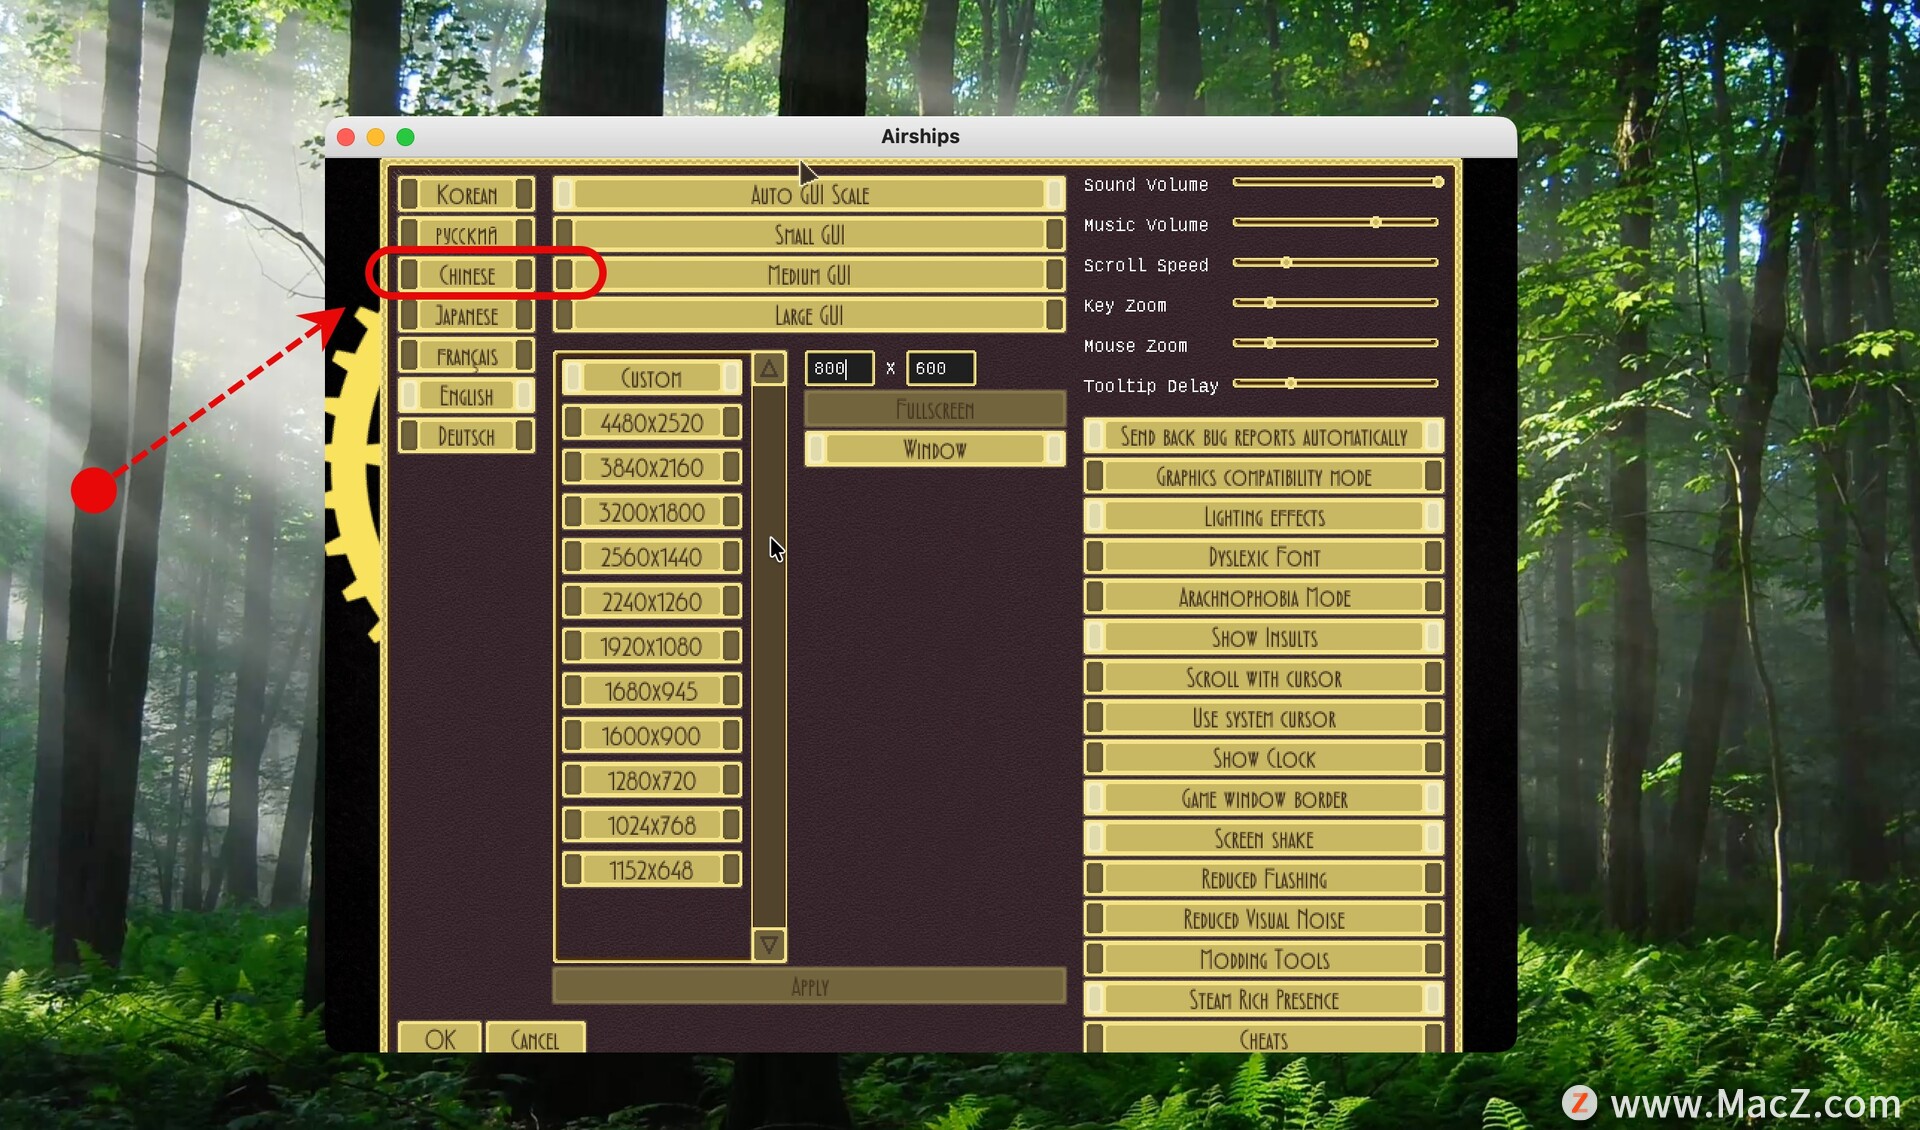
Task: Enable Modding Tools
Action: [1263, 960]
